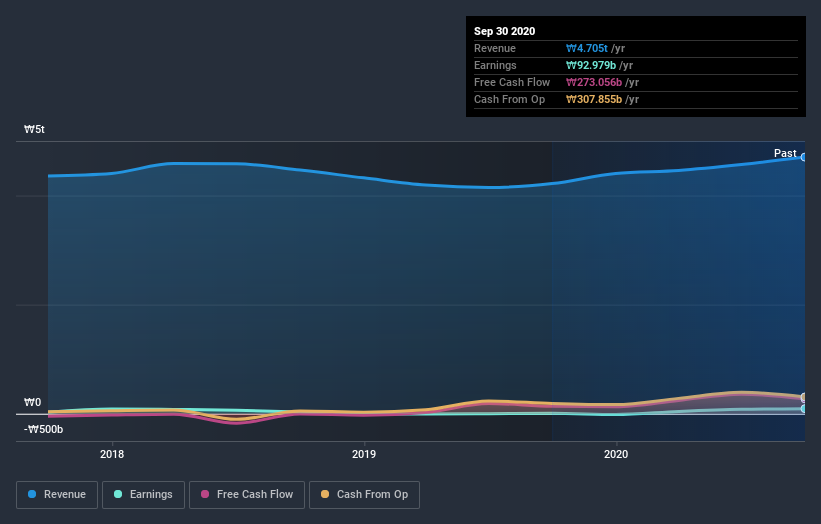This screenshot has width=821, height=524.
Task: Click the Cash From Op endpoint marker
Action: point(803,397)
